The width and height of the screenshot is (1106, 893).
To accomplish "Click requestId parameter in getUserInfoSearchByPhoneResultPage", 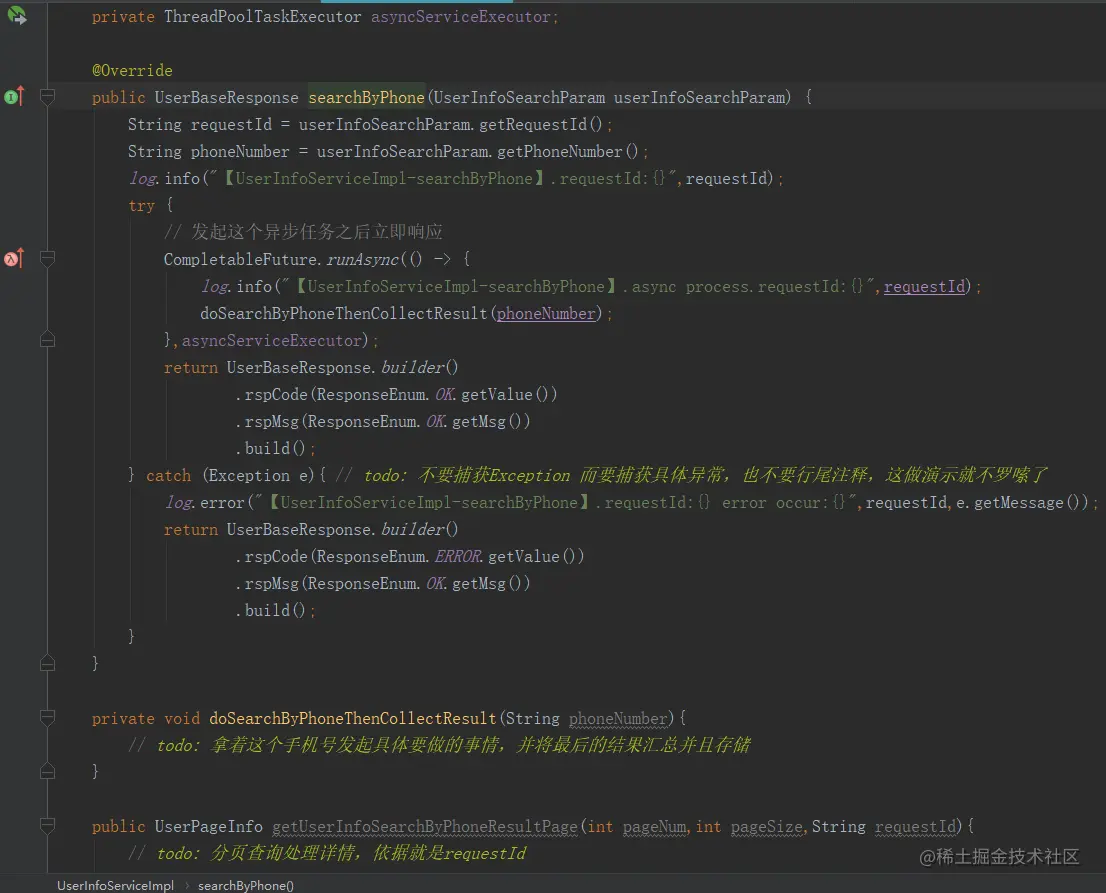I will point(916,826).
